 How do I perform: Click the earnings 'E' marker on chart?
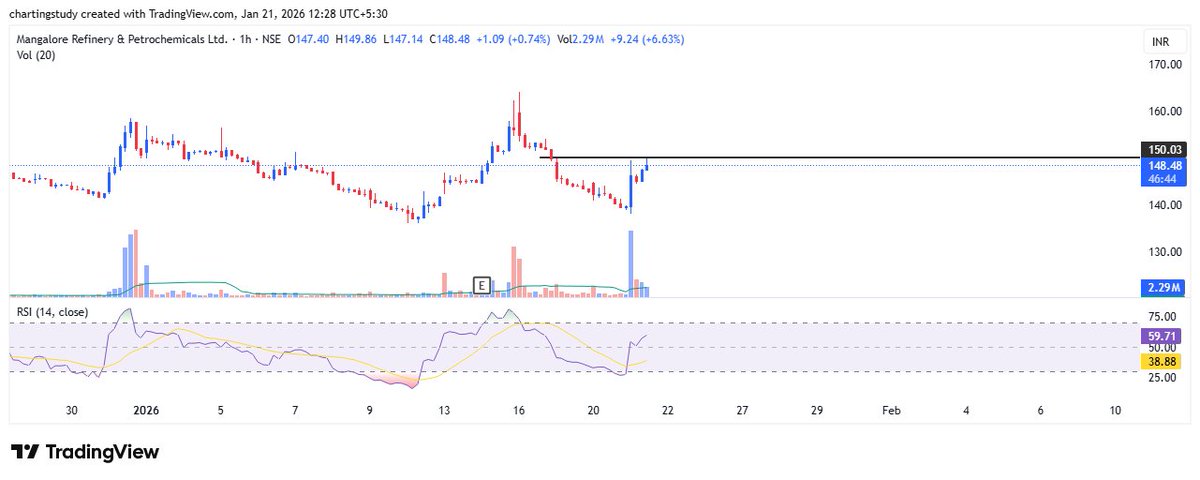tap(482, 285)
